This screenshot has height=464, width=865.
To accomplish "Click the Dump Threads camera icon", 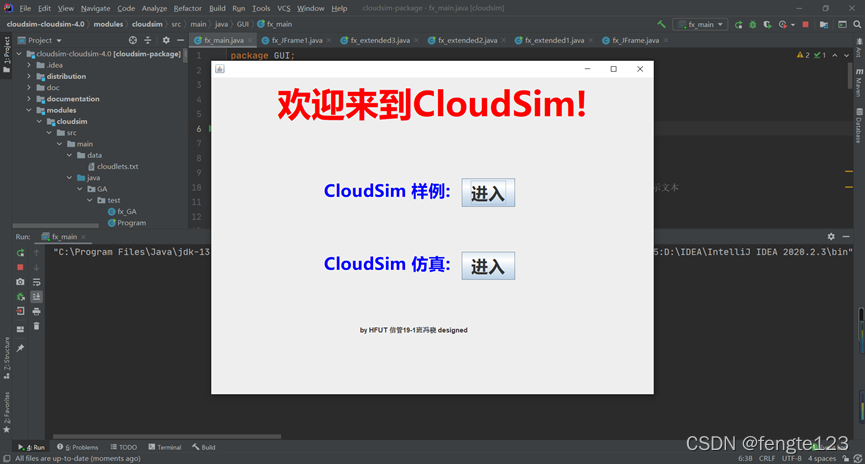I will 20,282.
